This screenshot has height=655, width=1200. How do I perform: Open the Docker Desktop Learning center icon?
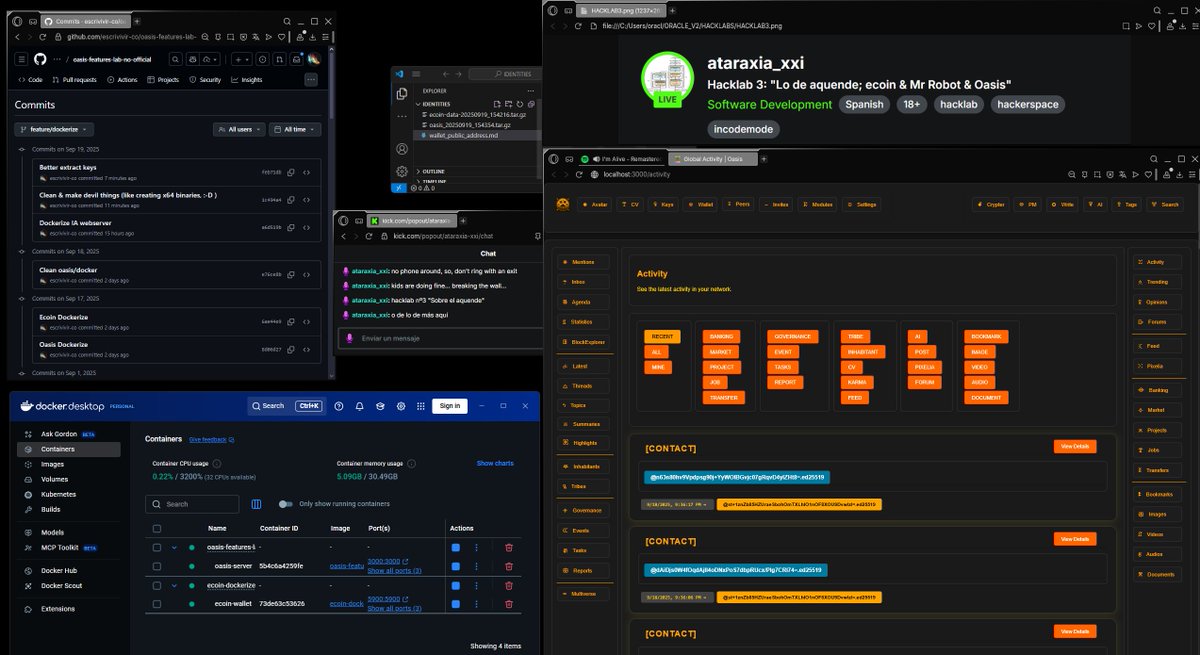[380, 406]
